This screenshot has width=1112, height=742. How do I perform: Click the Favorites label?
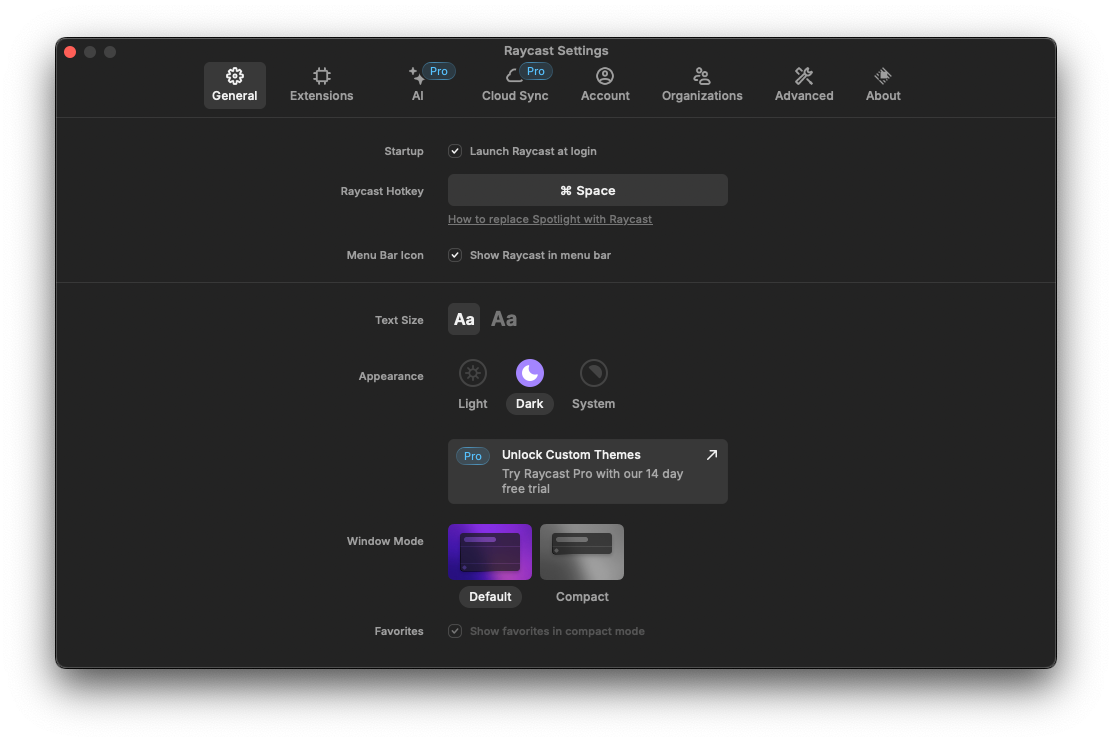click(x=399, y=631)
